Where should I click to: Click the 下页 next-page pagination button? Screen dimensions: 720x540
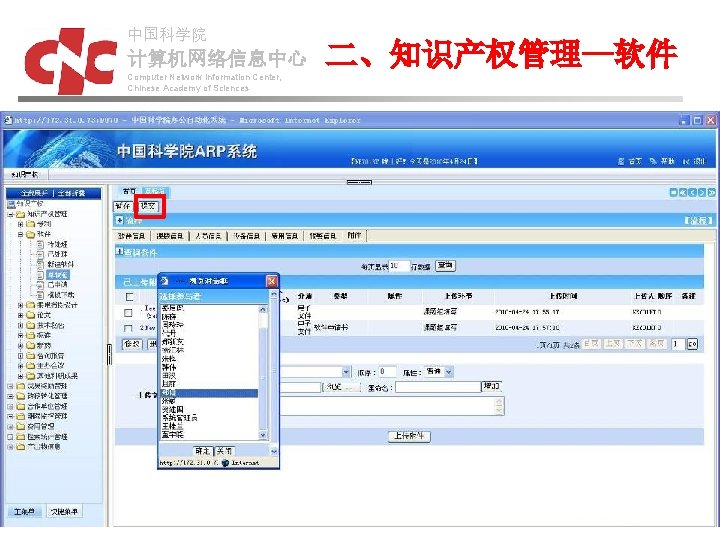point(635,344)
